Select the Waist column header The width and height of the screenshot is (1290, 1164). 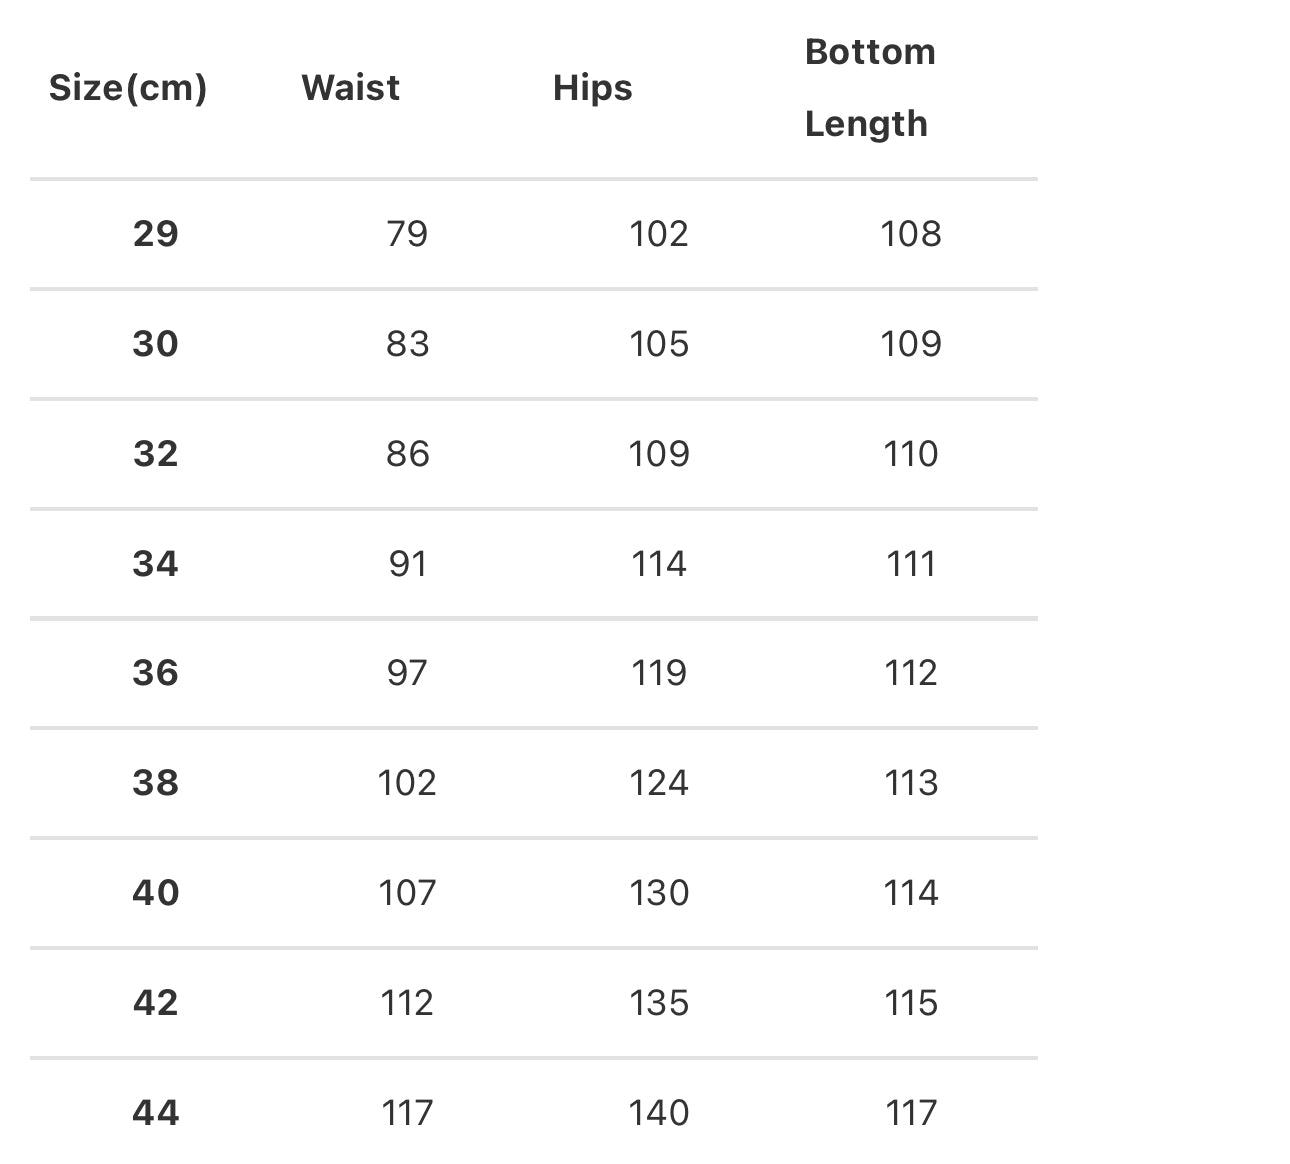point(350,88)
